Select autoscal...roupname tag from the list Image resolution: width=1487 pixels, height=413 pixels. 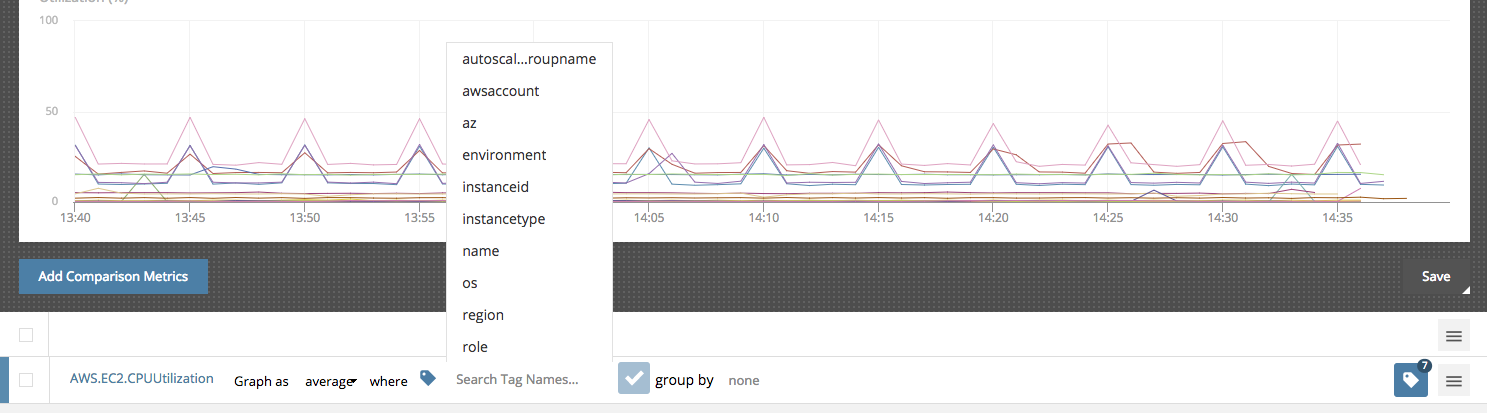(529, 59)
